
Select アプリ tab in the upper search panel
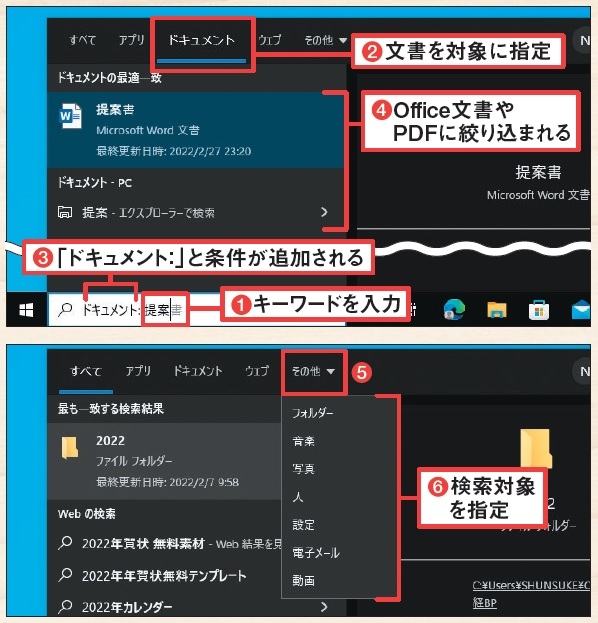[x=132, y=40]
